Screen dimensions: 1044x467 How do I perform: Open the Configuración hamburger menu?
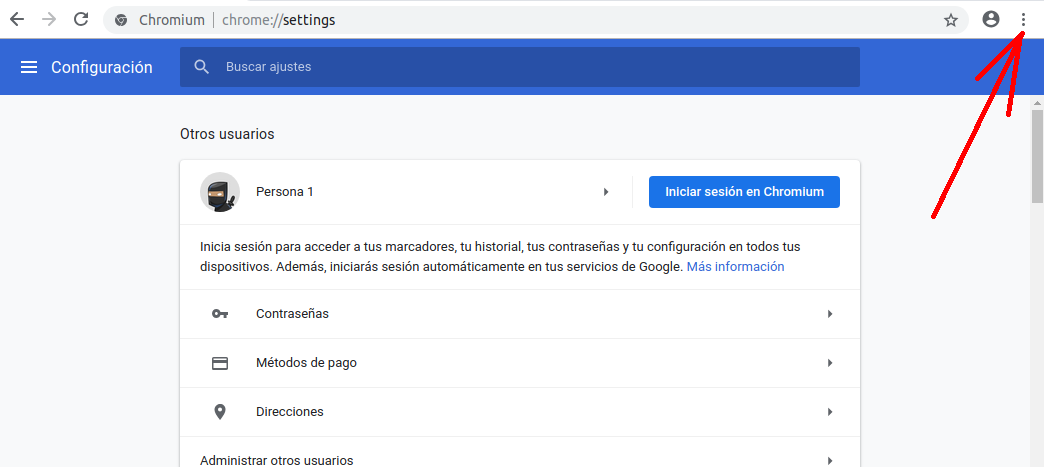[29, 67]
